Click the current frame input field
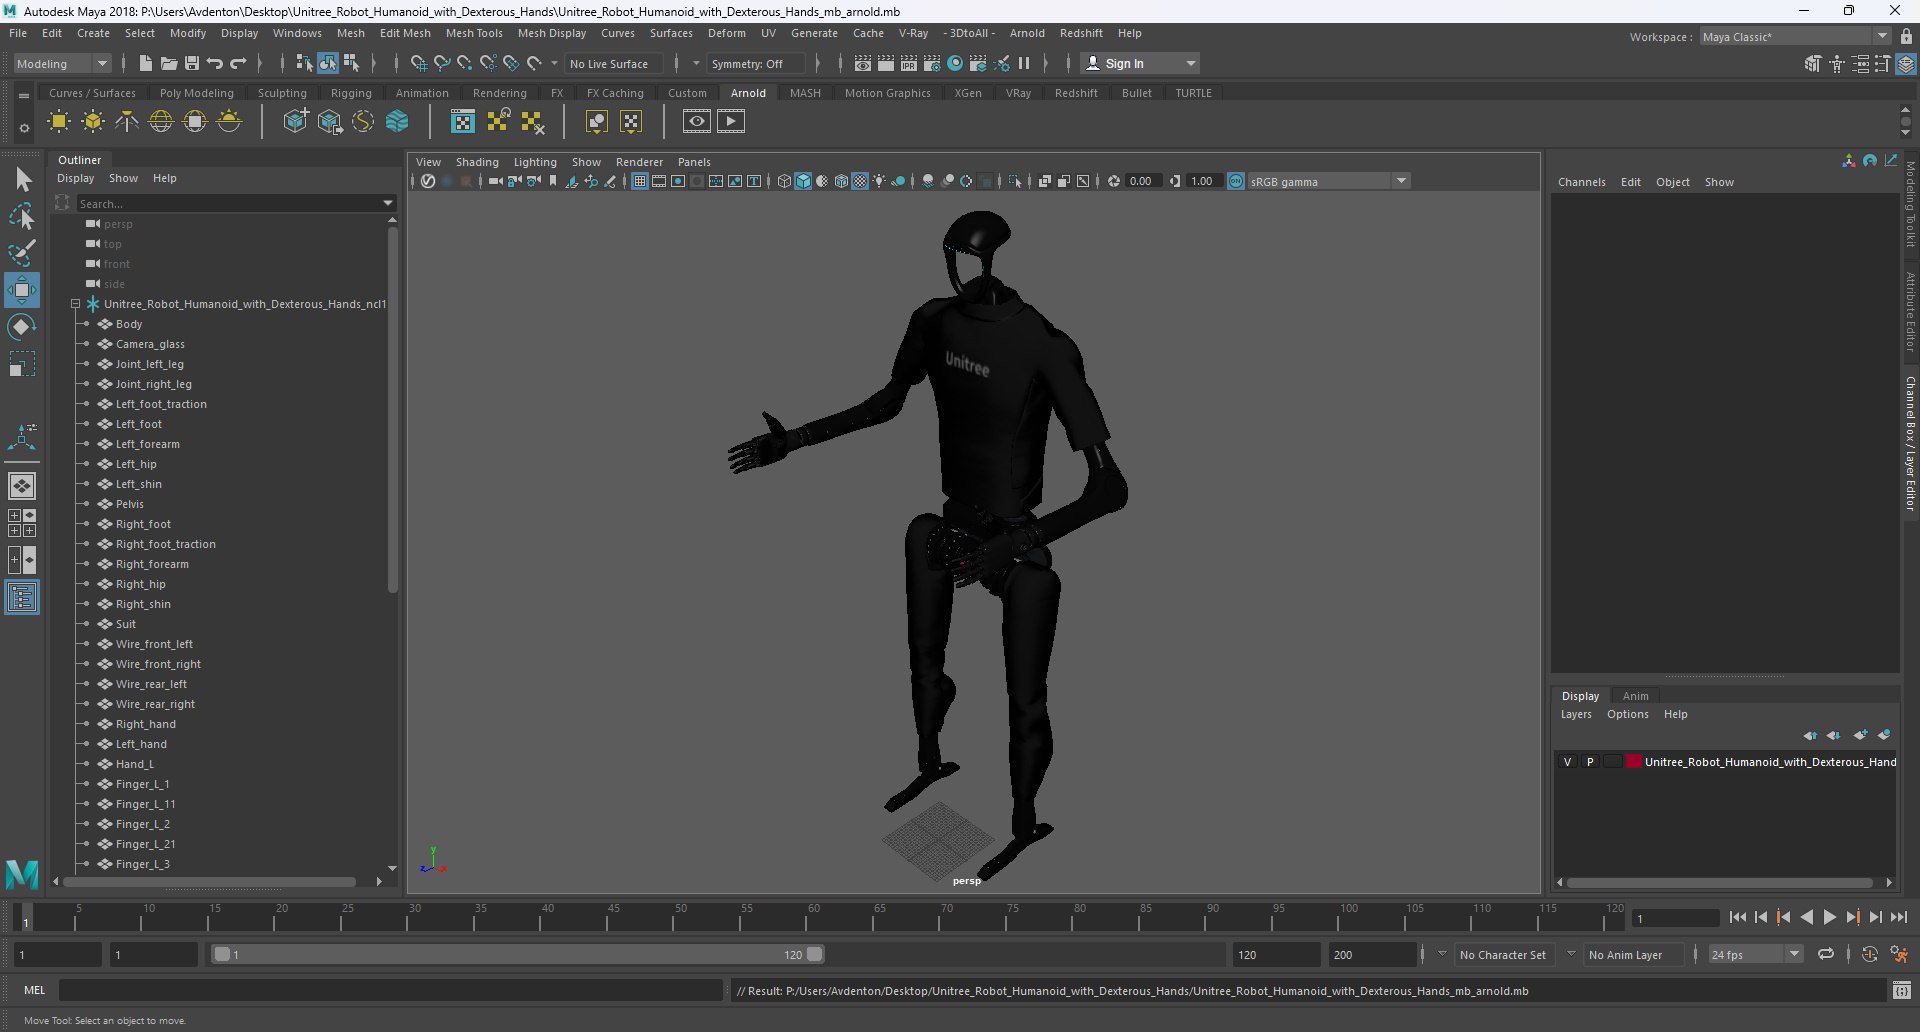The image size is (1920, 1032). pyautogui.click(x=1676, y=917)
